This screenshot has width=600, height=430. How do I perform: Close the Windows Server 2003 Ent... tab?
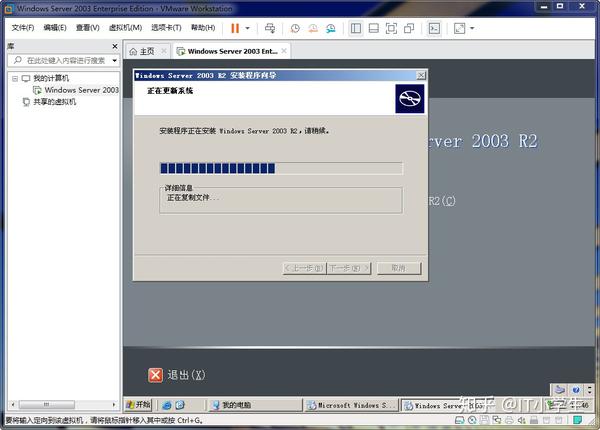(x=284, y=50)
